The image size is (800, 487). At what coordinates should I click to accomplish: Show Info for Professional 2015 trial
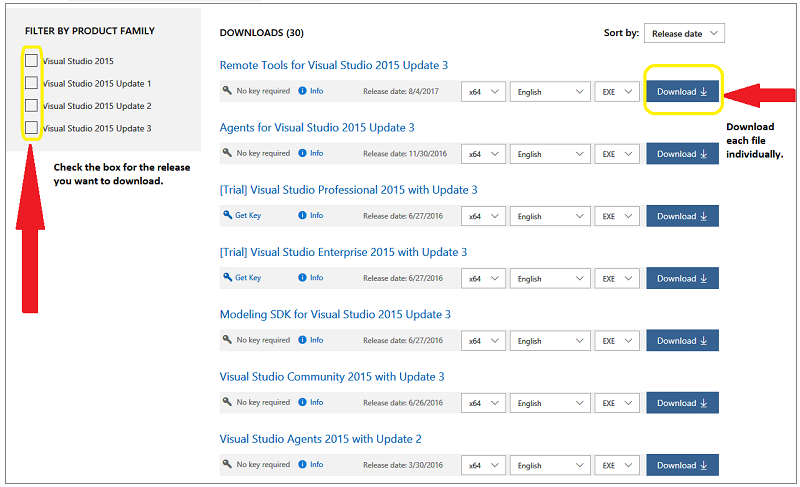point(311,215)
